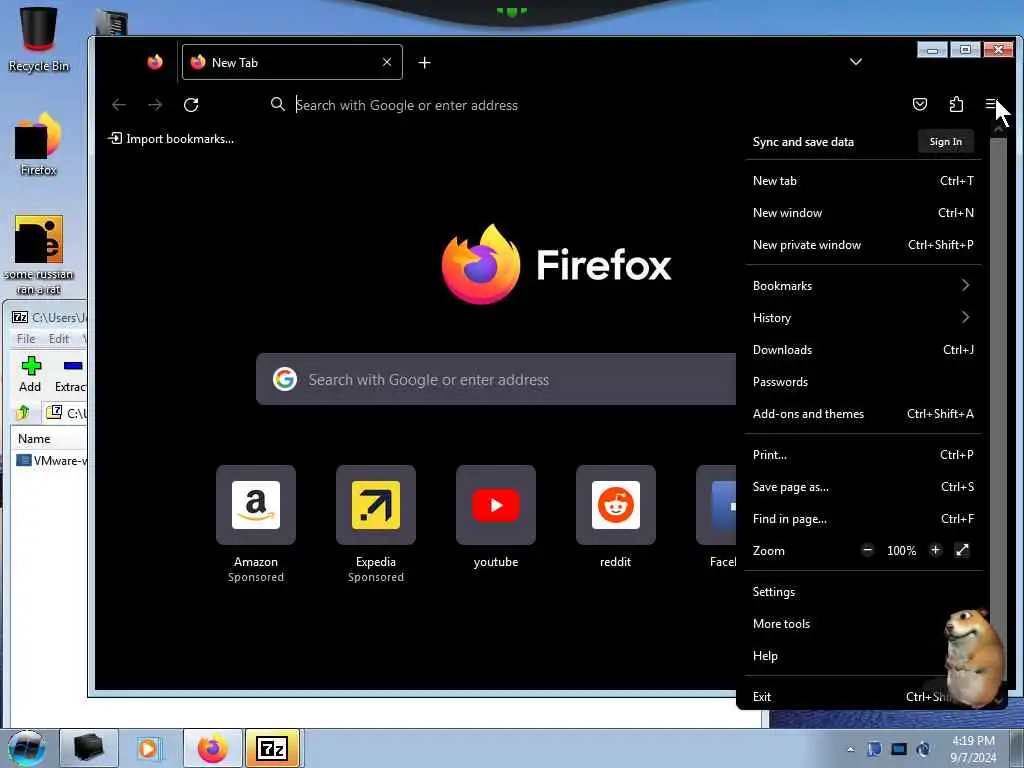
Task: Choose Find in page
Action: tap(863, 519)
